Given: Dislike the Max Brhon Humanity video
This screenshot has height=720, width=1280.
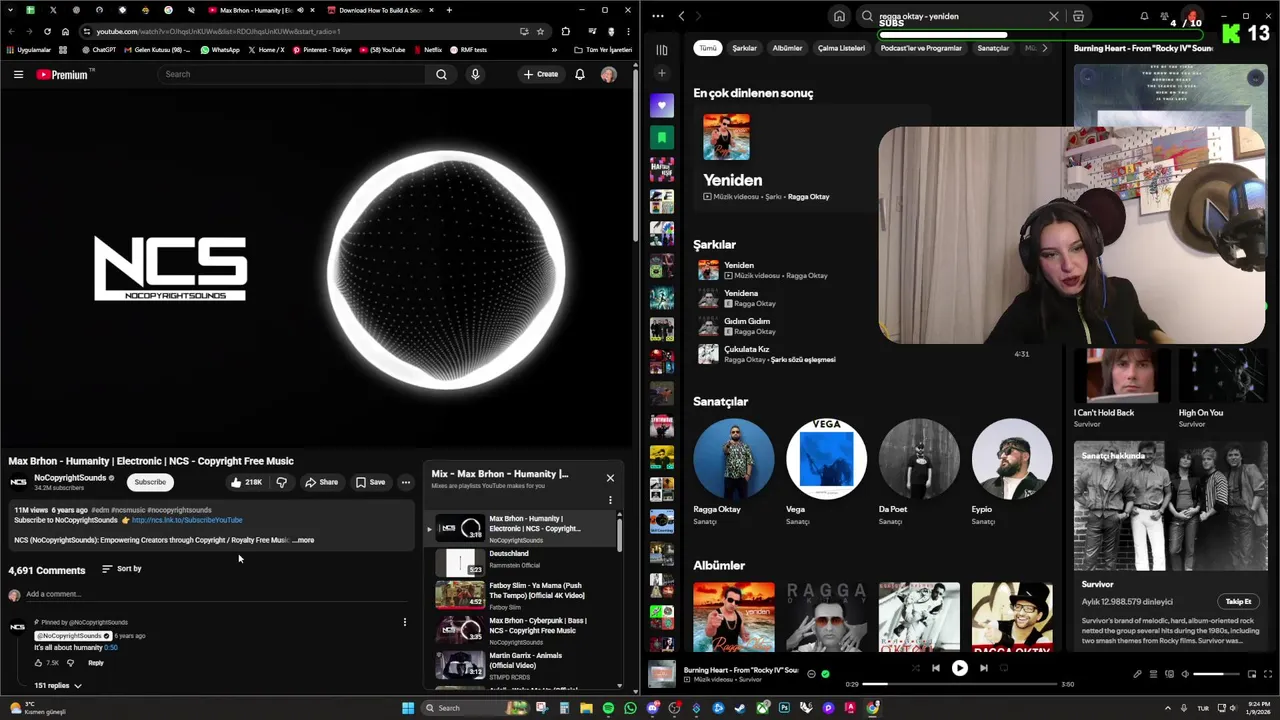Looking at the screenshot, I should coord(281,482).
